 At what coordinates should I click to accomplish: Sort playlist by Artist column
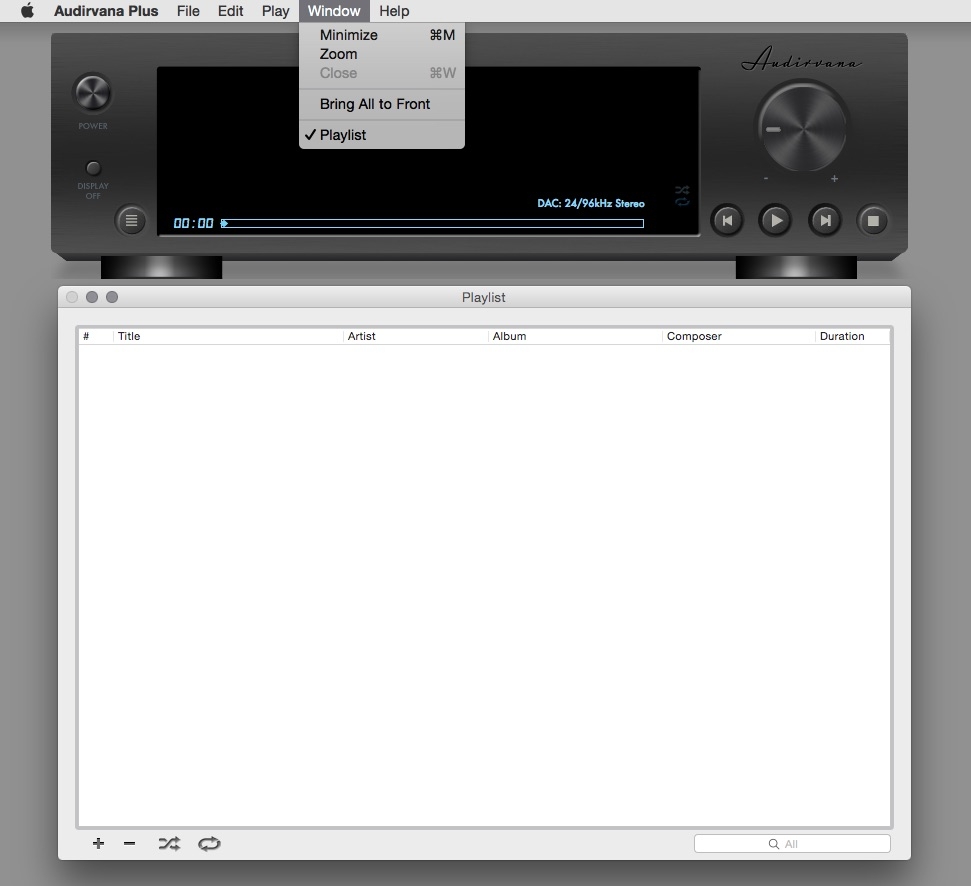click(x=416, y=336)
